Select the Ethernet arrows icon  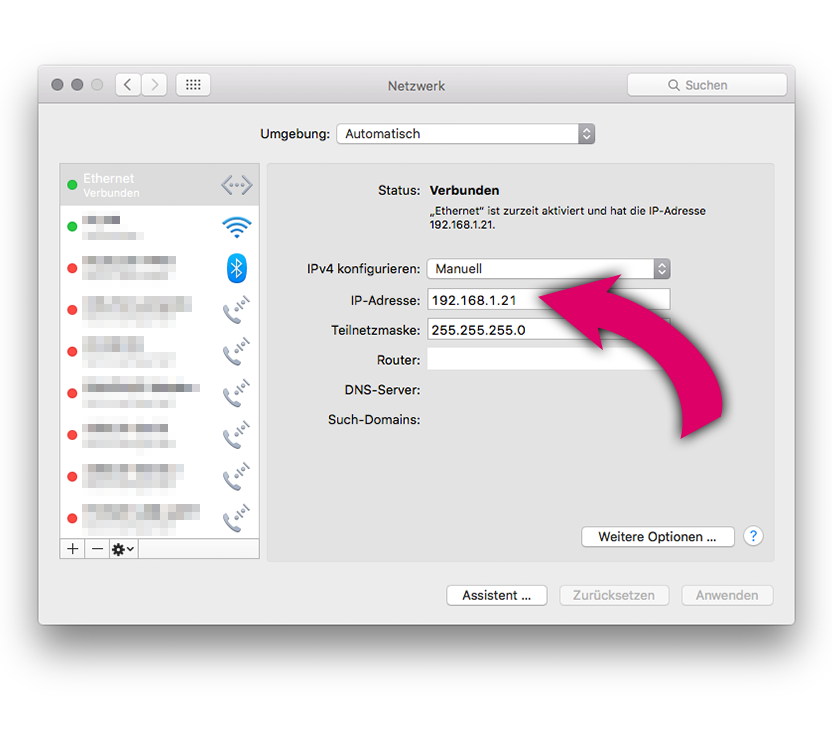(x=236, y=185)
